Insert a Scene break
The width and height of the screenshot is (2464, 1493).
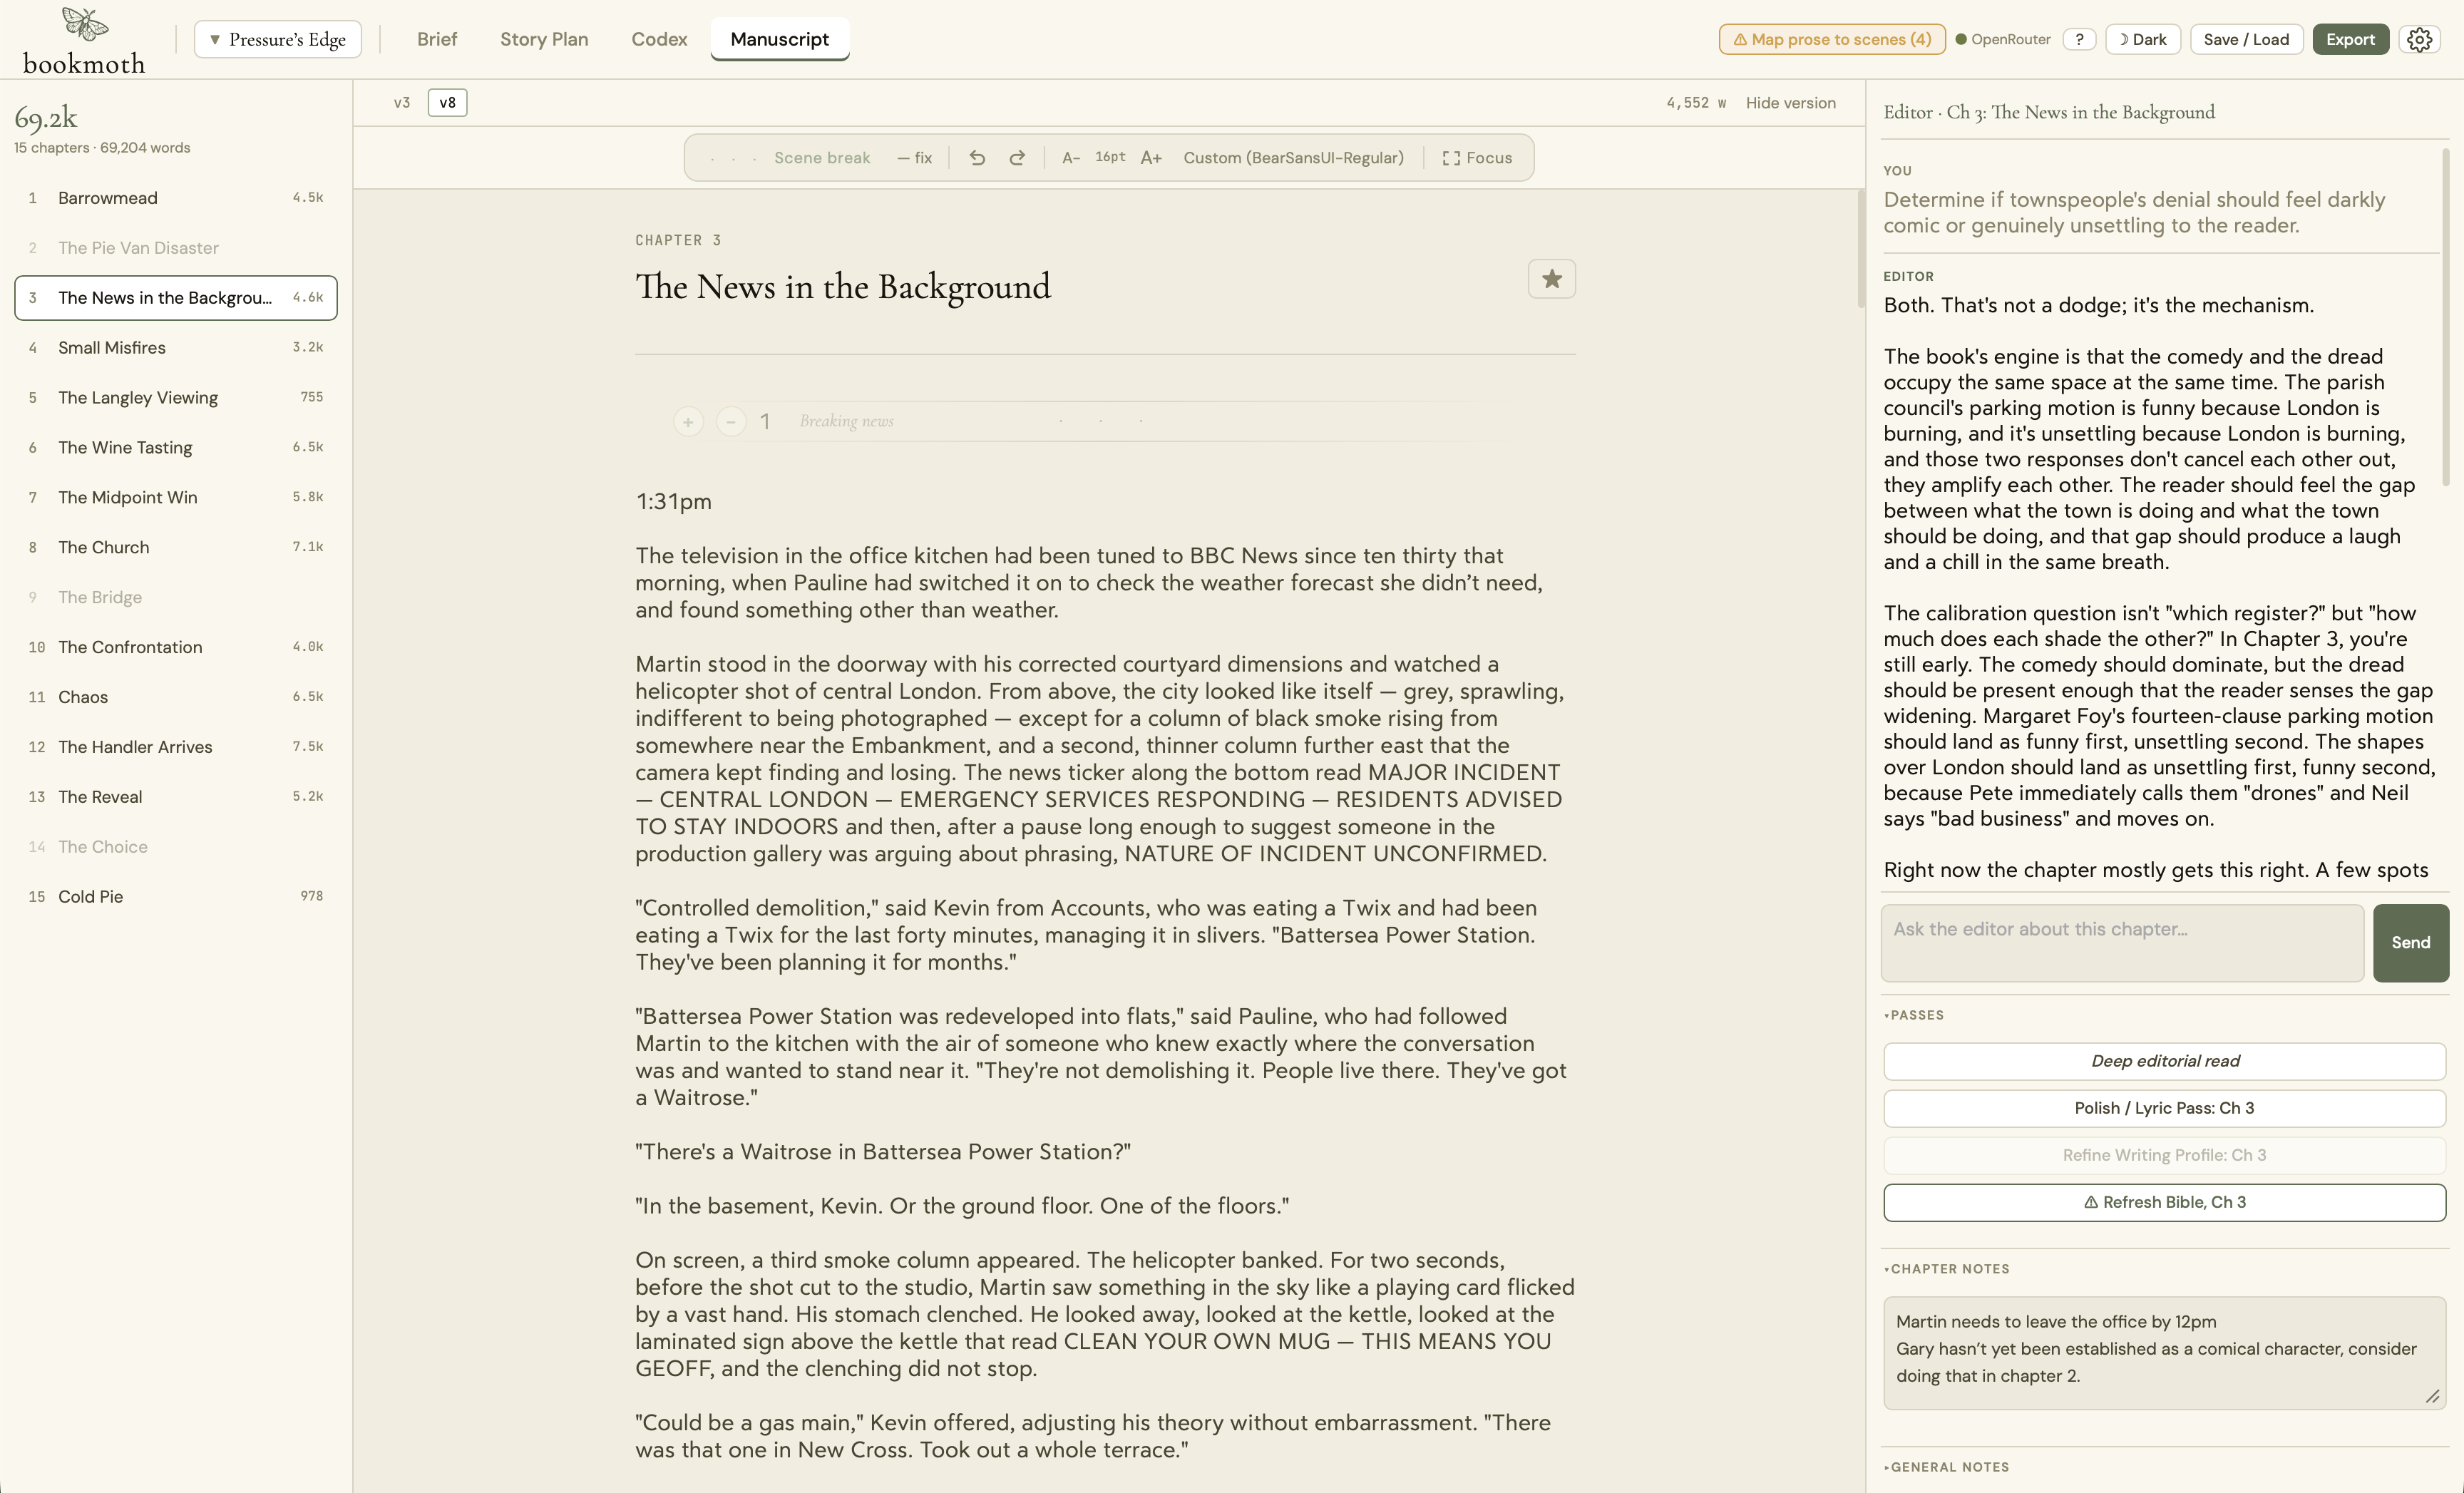pyautogui.click(x=822, y=158)
